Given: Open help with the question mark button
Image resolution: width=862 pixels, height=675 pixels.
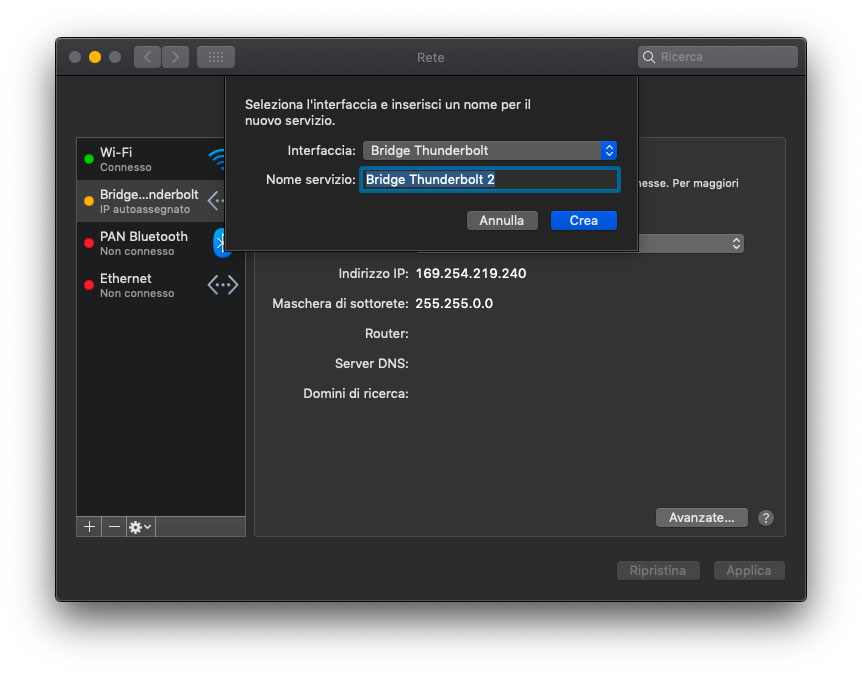Looking at the screenshot, I should pos(766,518).
